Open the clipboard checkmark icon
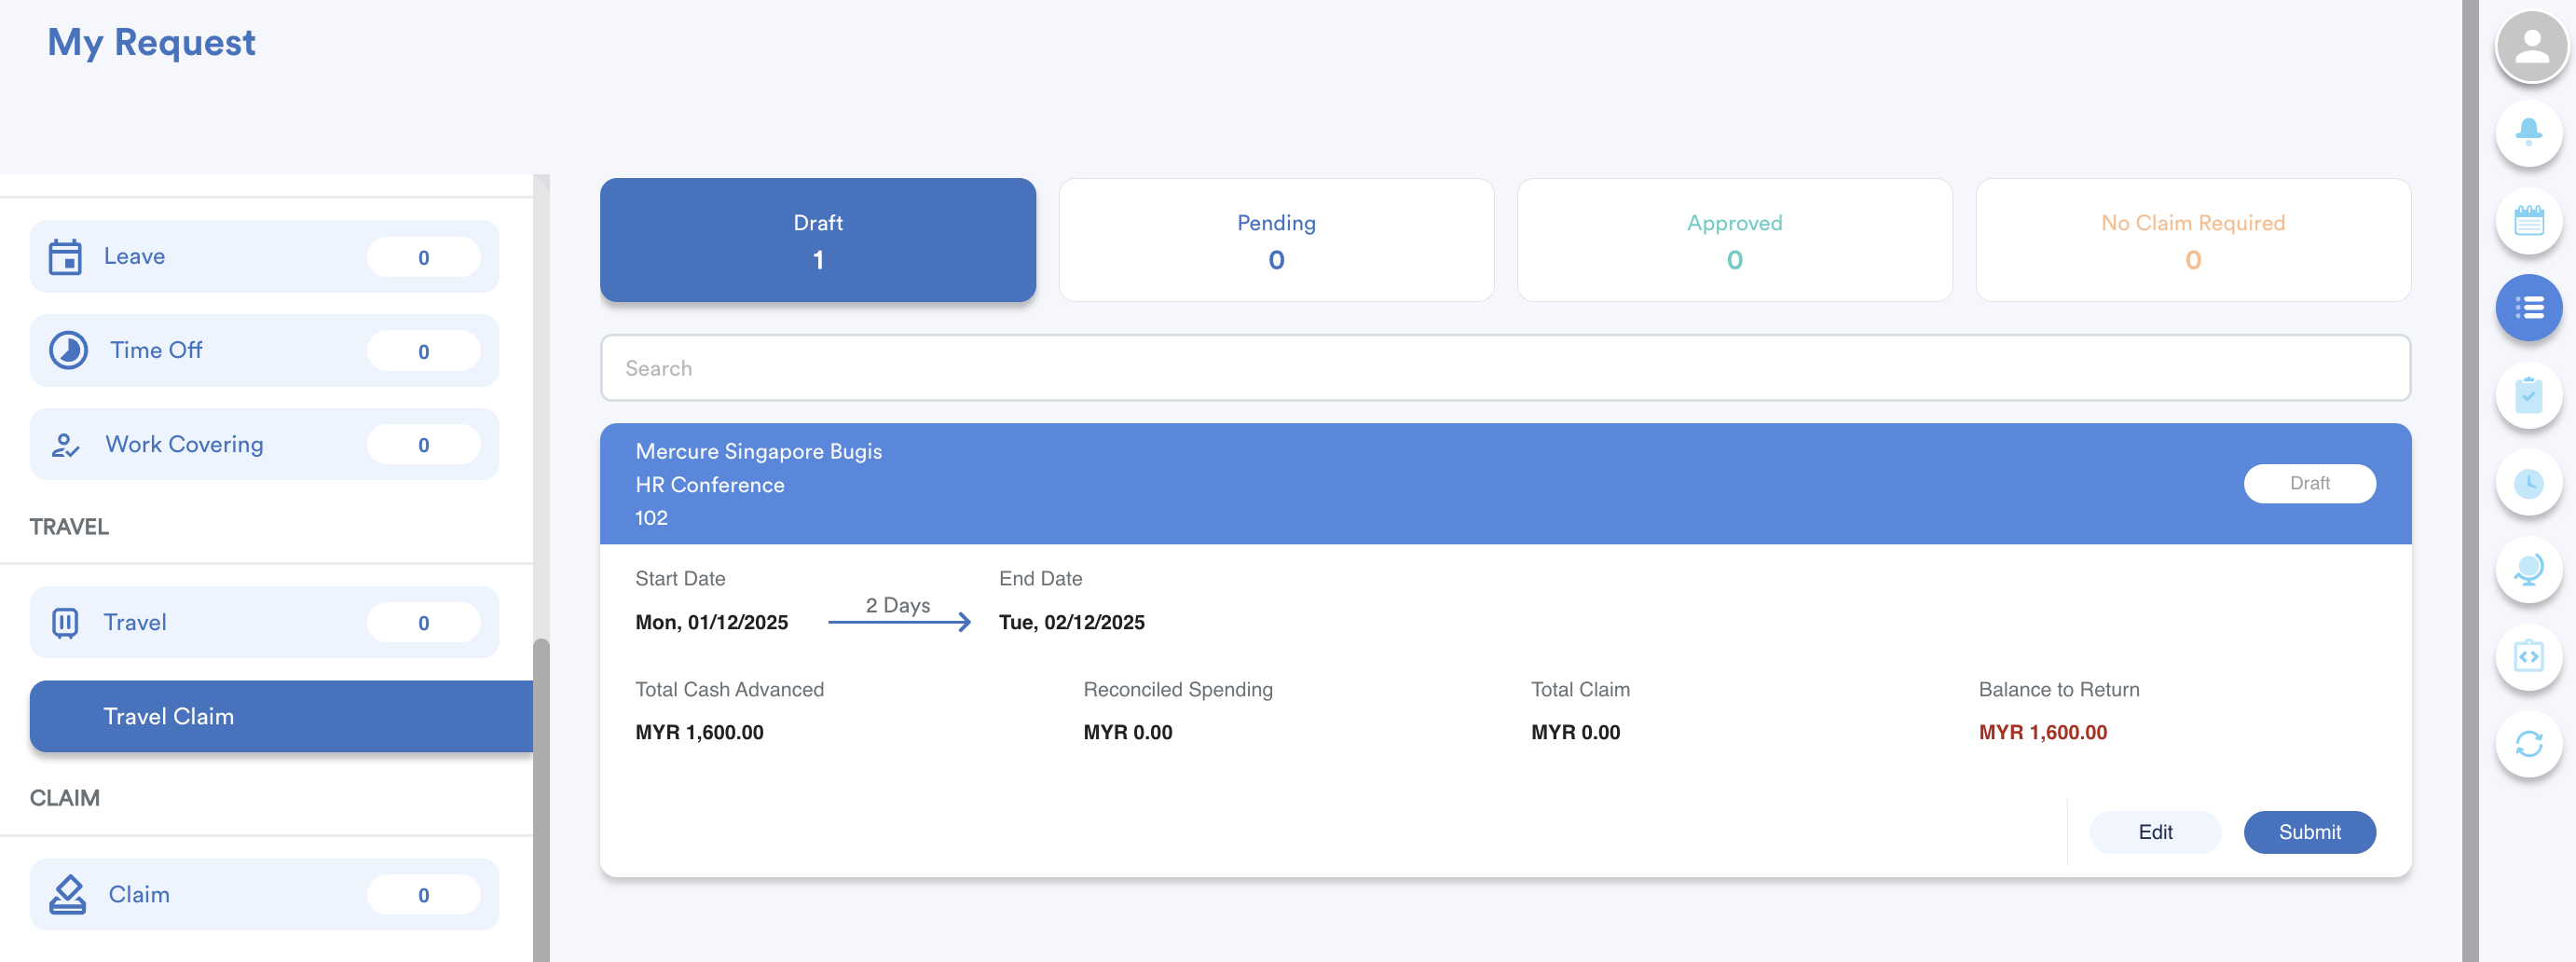This screenshot has width=2576, height=962. [x=2529, y=396]
